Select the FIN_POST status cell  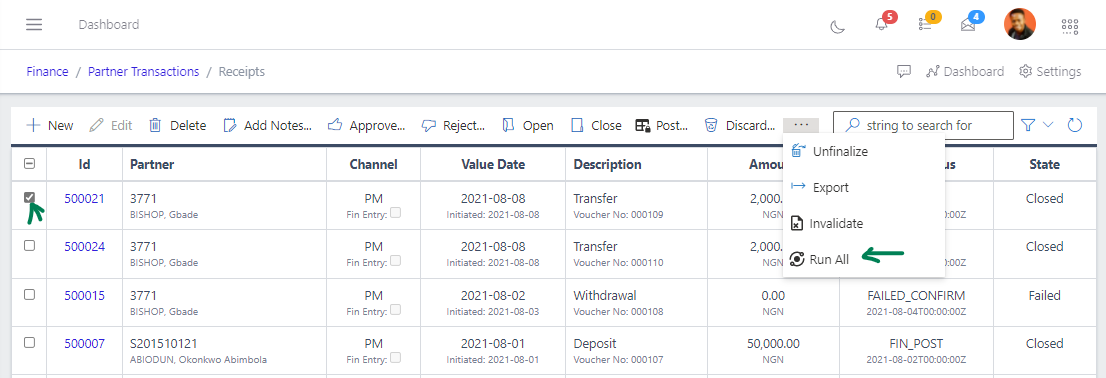[916, 350]
